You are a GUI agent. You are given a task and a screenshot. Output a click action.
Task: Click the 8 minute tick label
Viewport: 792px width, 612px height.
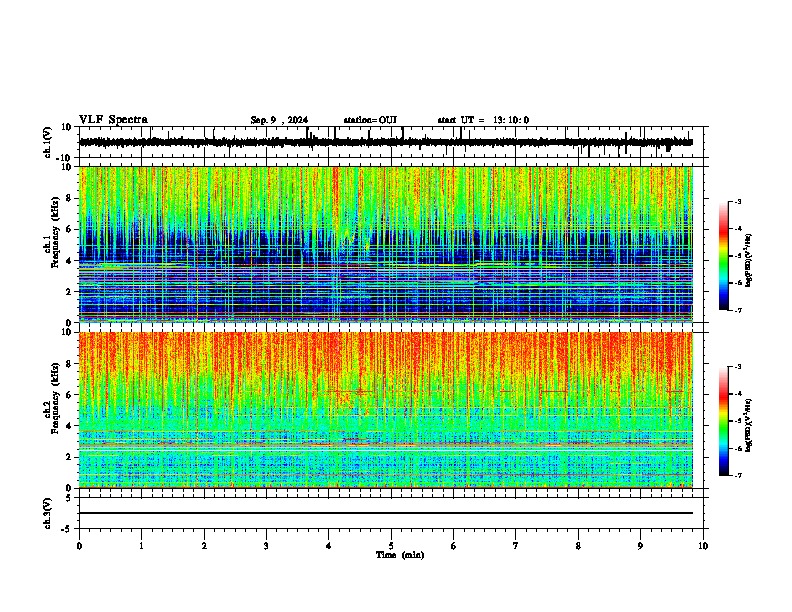[x=578, y=546]
